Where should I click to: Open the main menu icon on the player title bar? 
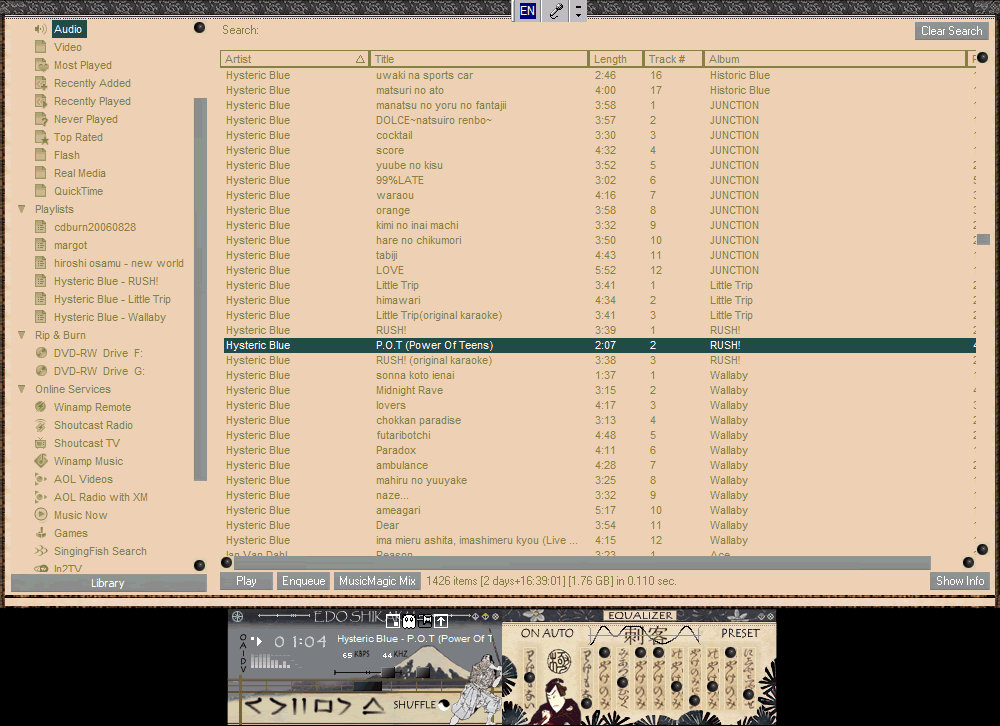click(237, 616)
